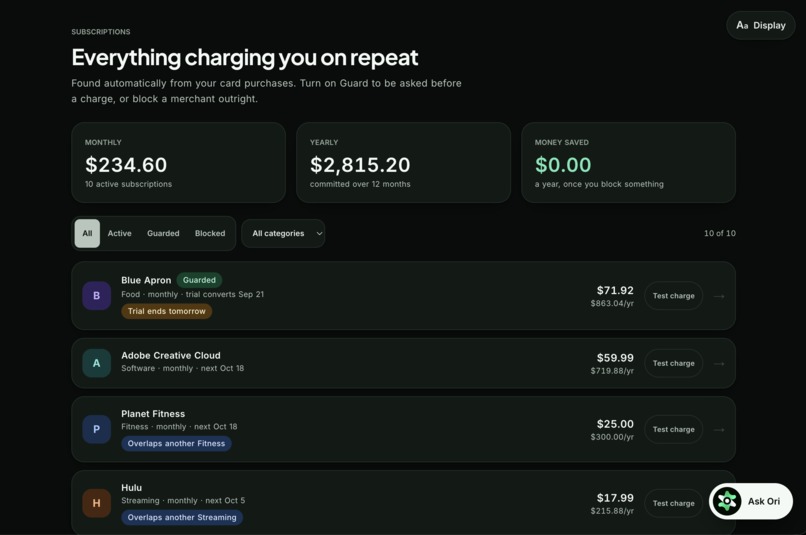Click the Monthly $234.60 amount

point(126,165)
